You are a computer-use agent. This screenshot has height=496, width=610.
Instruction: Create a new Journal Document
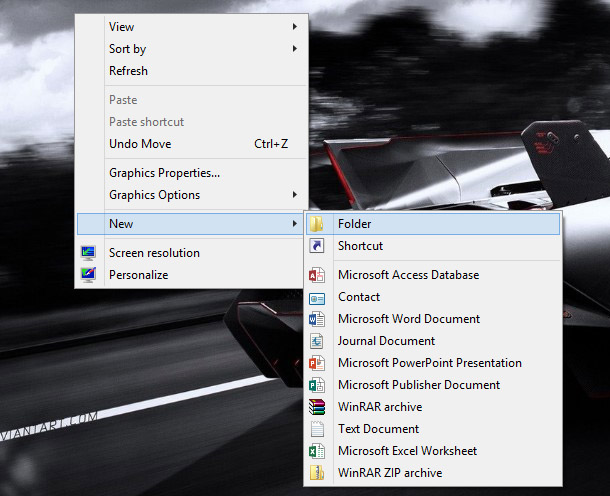(x=433, y=341)
